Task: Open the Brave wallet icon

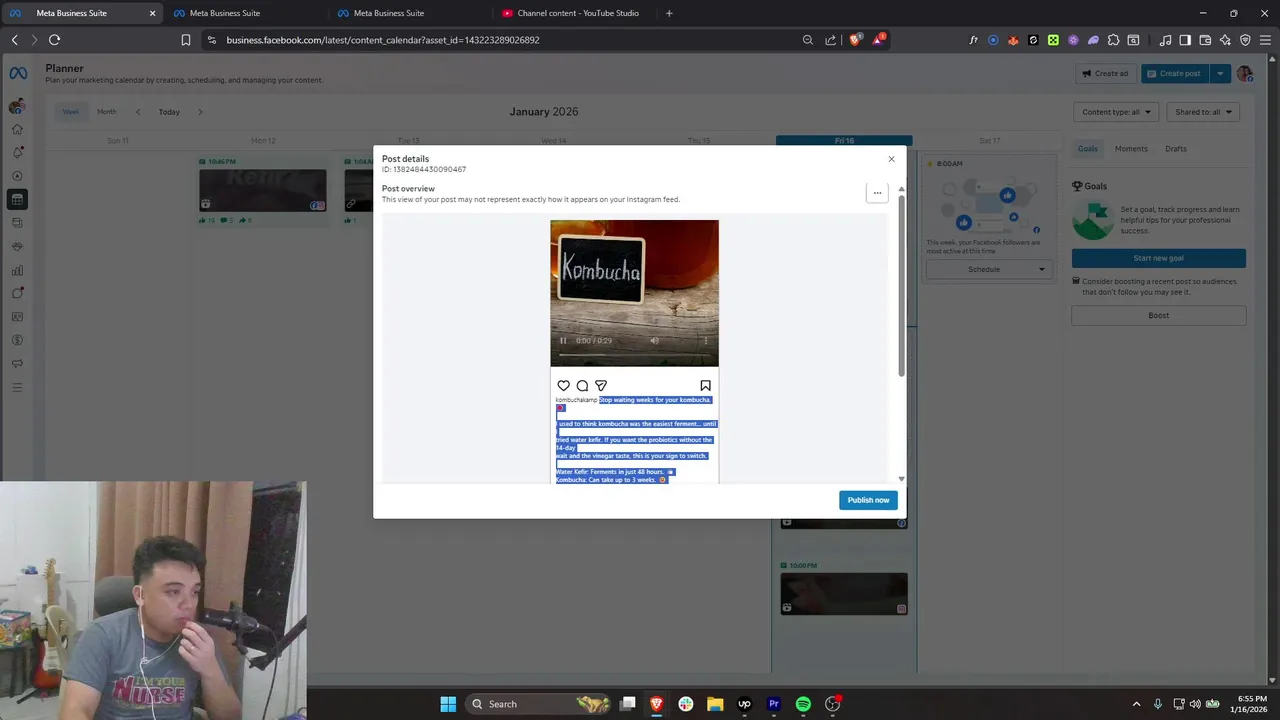Action: (1205, 40)
